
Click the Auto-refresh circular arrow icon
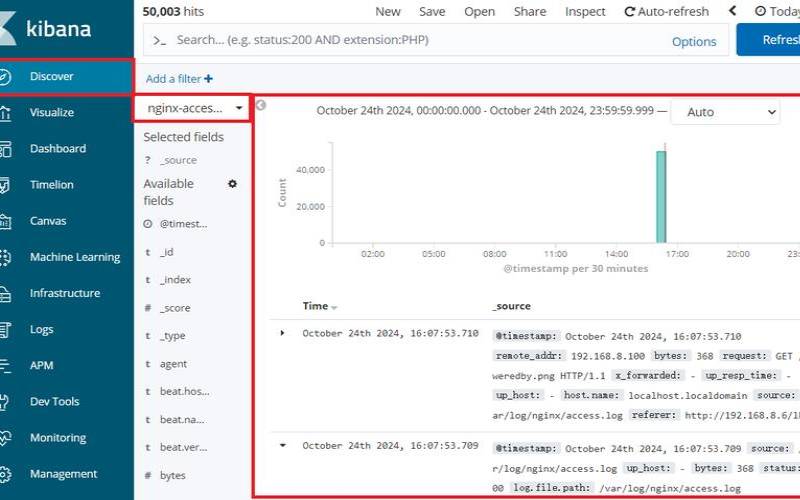630,12
